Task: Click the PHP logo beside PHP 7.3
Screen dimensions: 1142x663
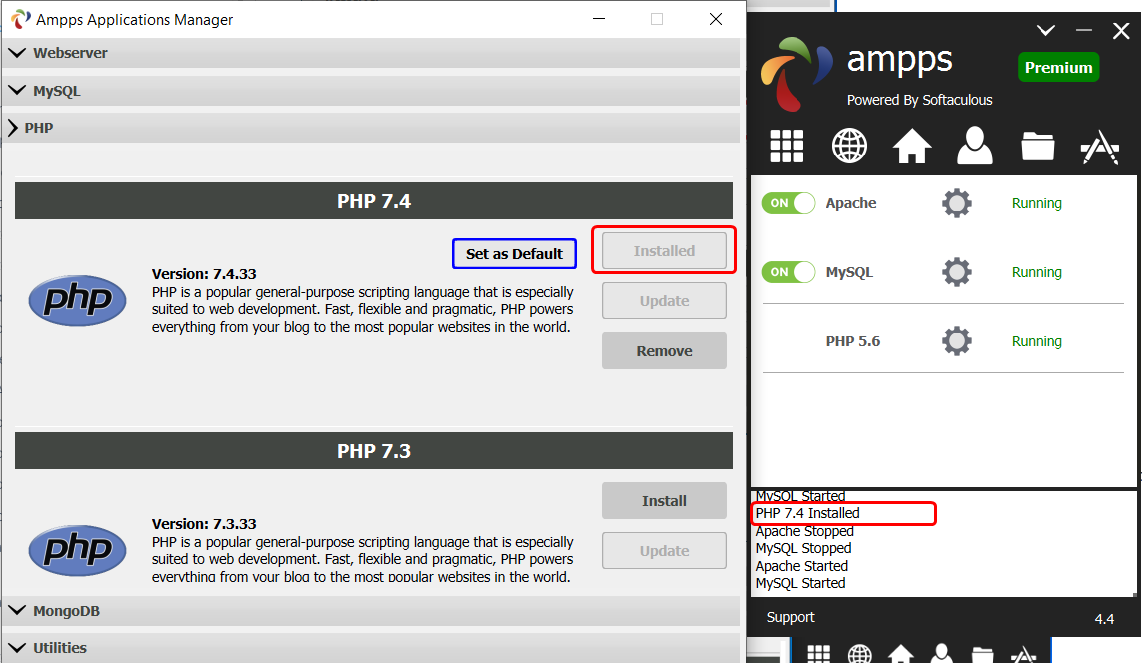Action: point(77,550)
